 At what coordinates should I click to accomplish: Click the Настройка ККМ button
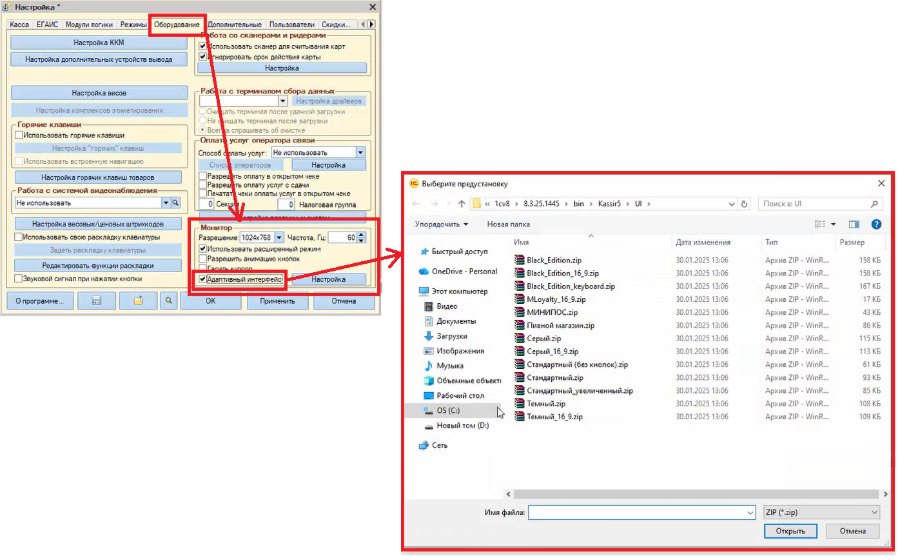click(x=99, y=42)
